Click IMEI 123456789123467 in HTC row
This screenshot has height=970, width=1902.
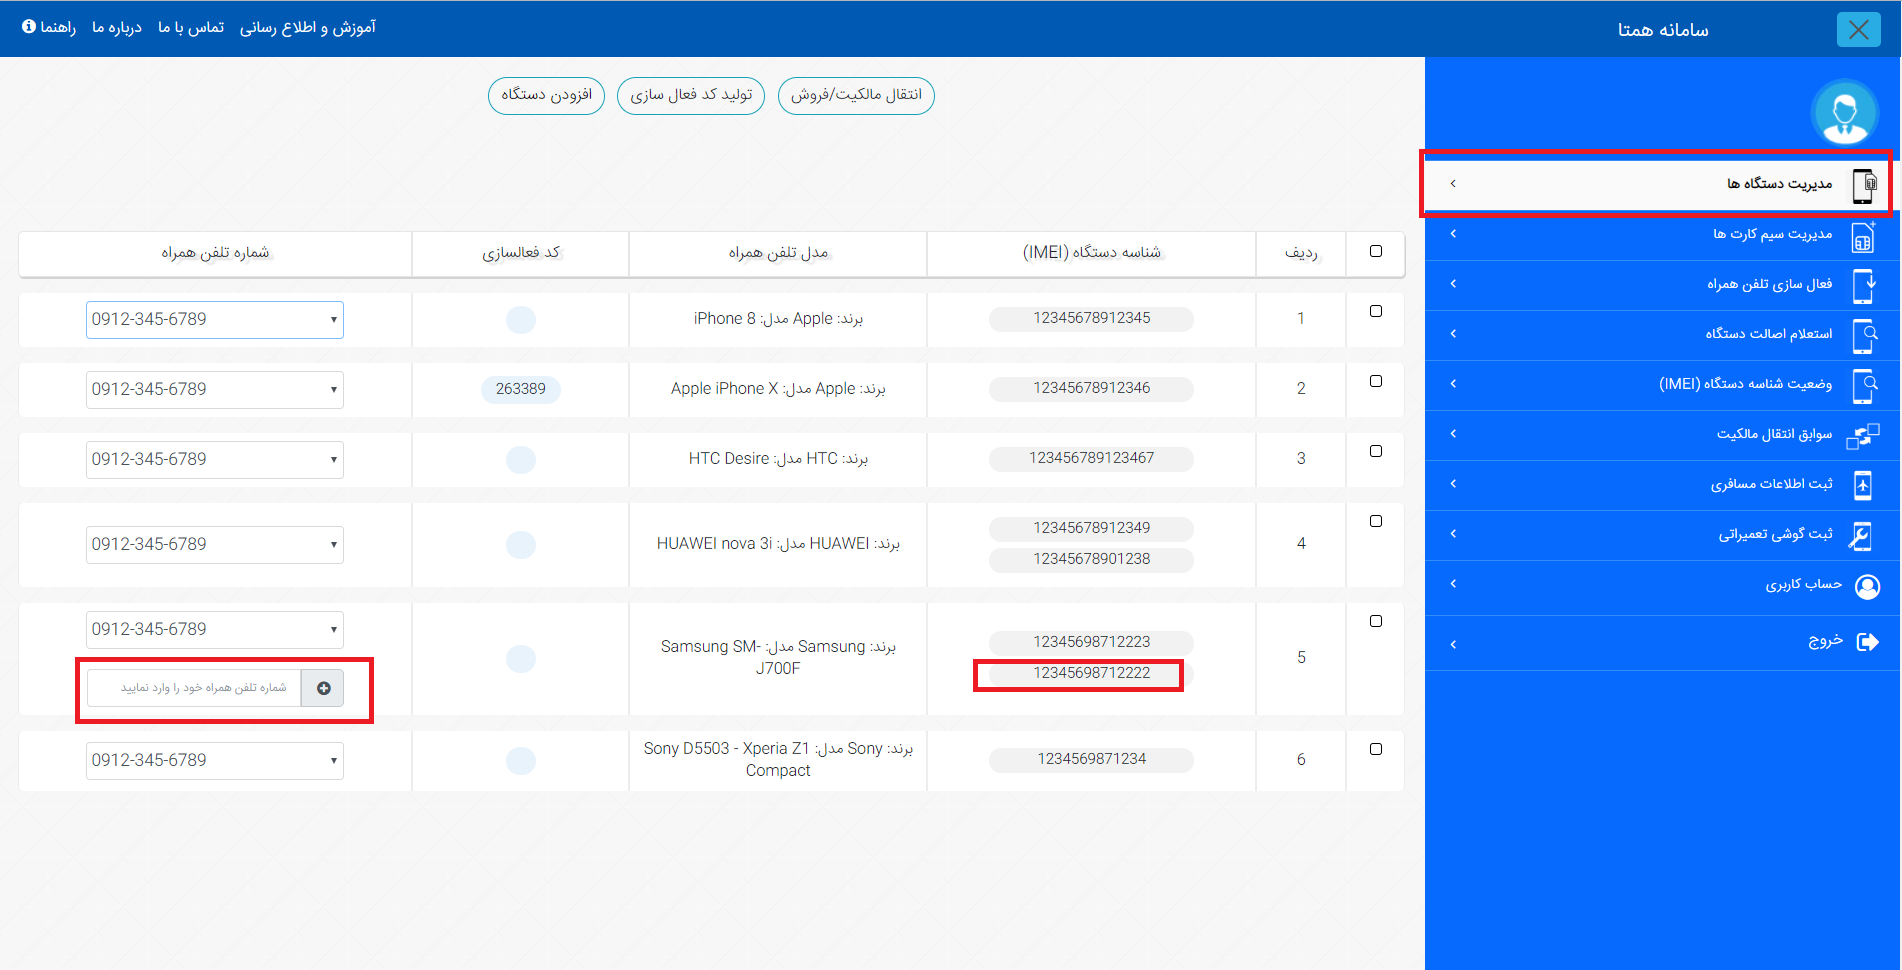(x=1092, y=459)
